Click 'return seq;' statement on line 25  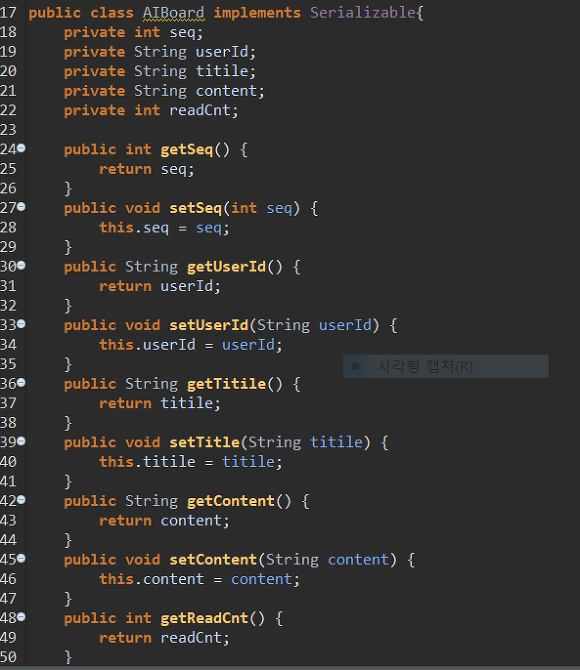[147, 169]
